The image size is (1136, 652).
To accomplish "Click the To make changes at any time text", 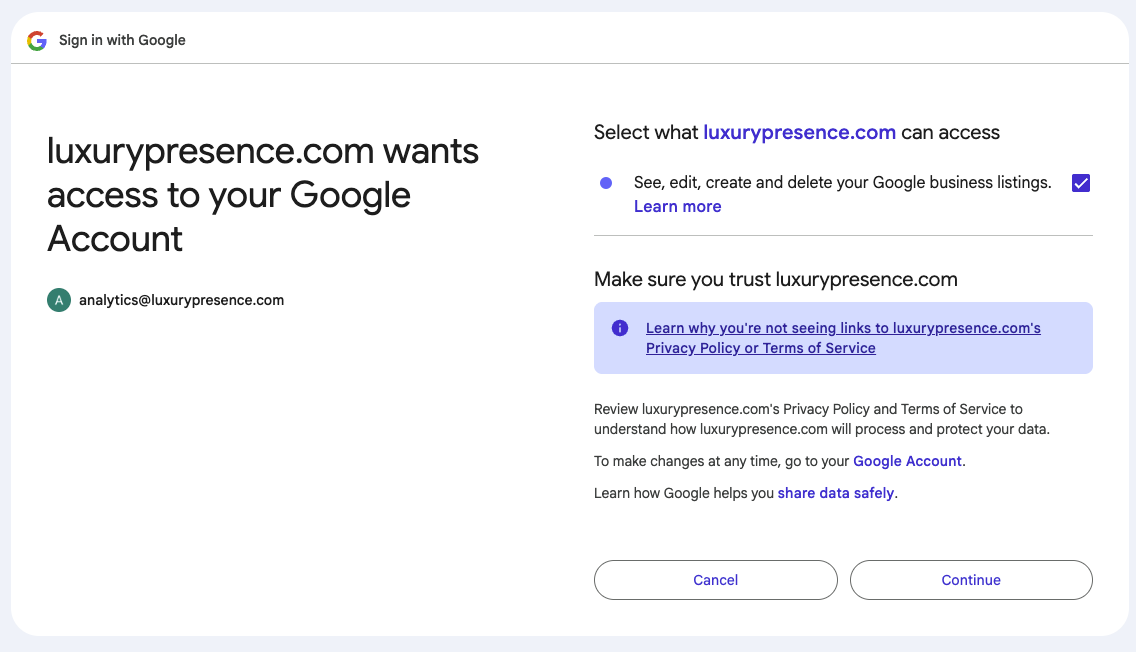I will 721,461.
